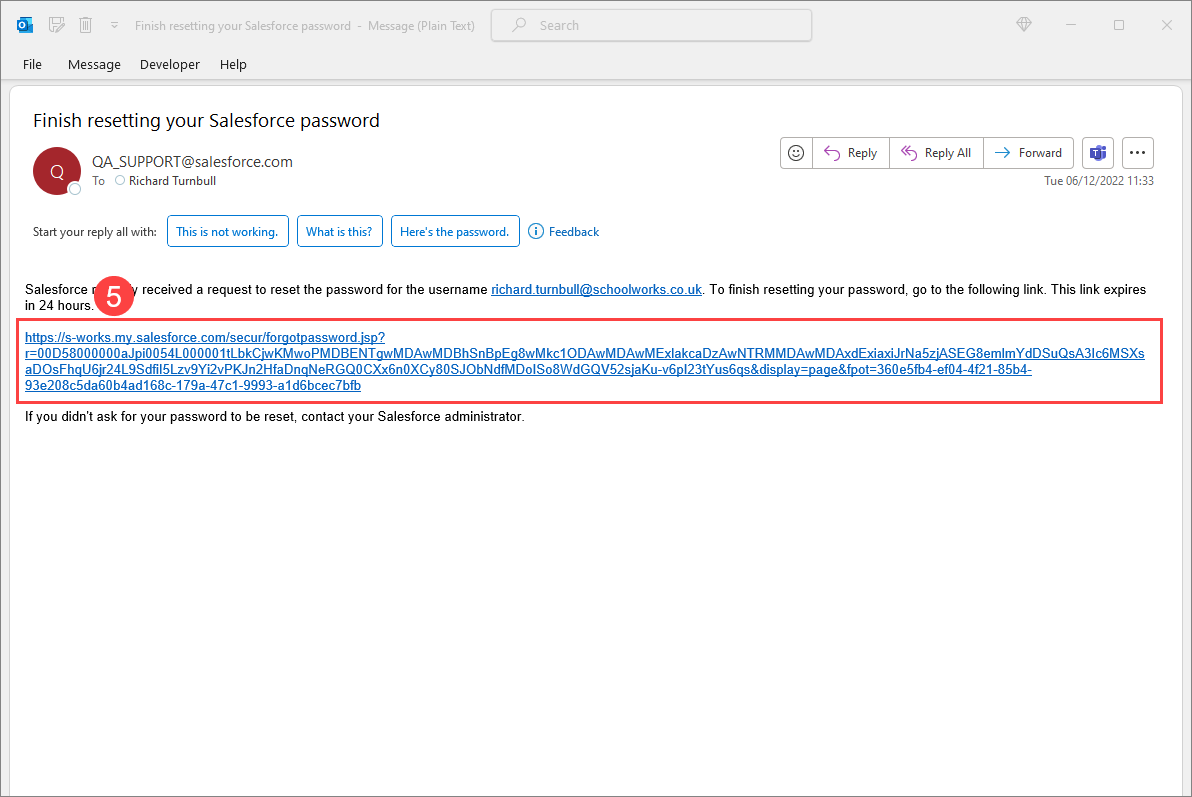Choose "This is not working." suggested reply

coord(227,231)
